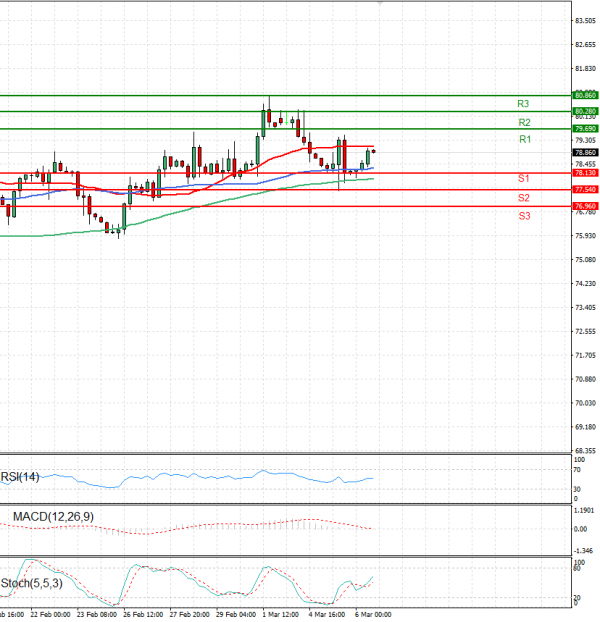Click the 78.455 price axis value
Image resolution: width=600 pixels, height=622 pixels.
coord(585,164)
